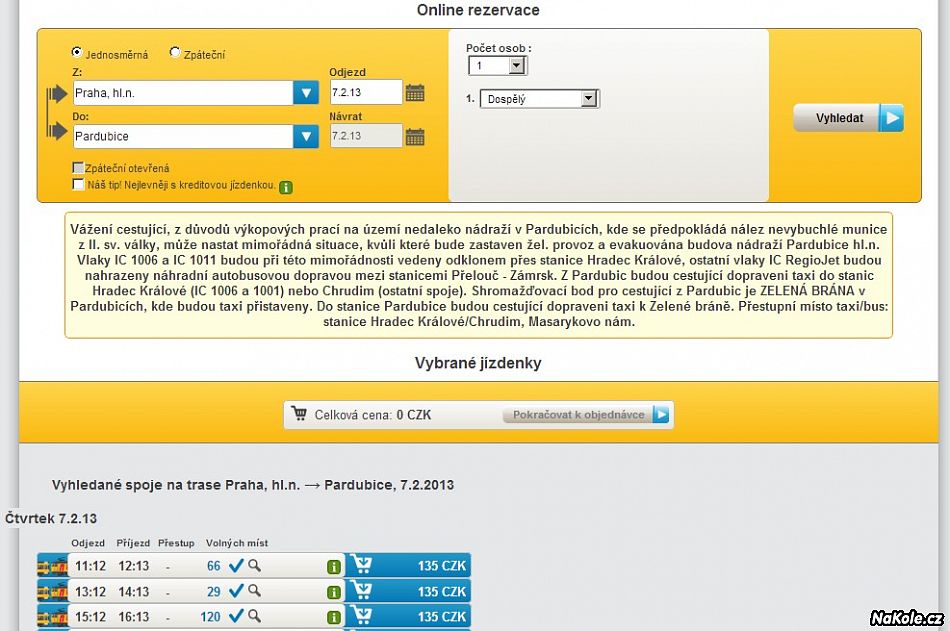Click the free seats number 120

210,617
